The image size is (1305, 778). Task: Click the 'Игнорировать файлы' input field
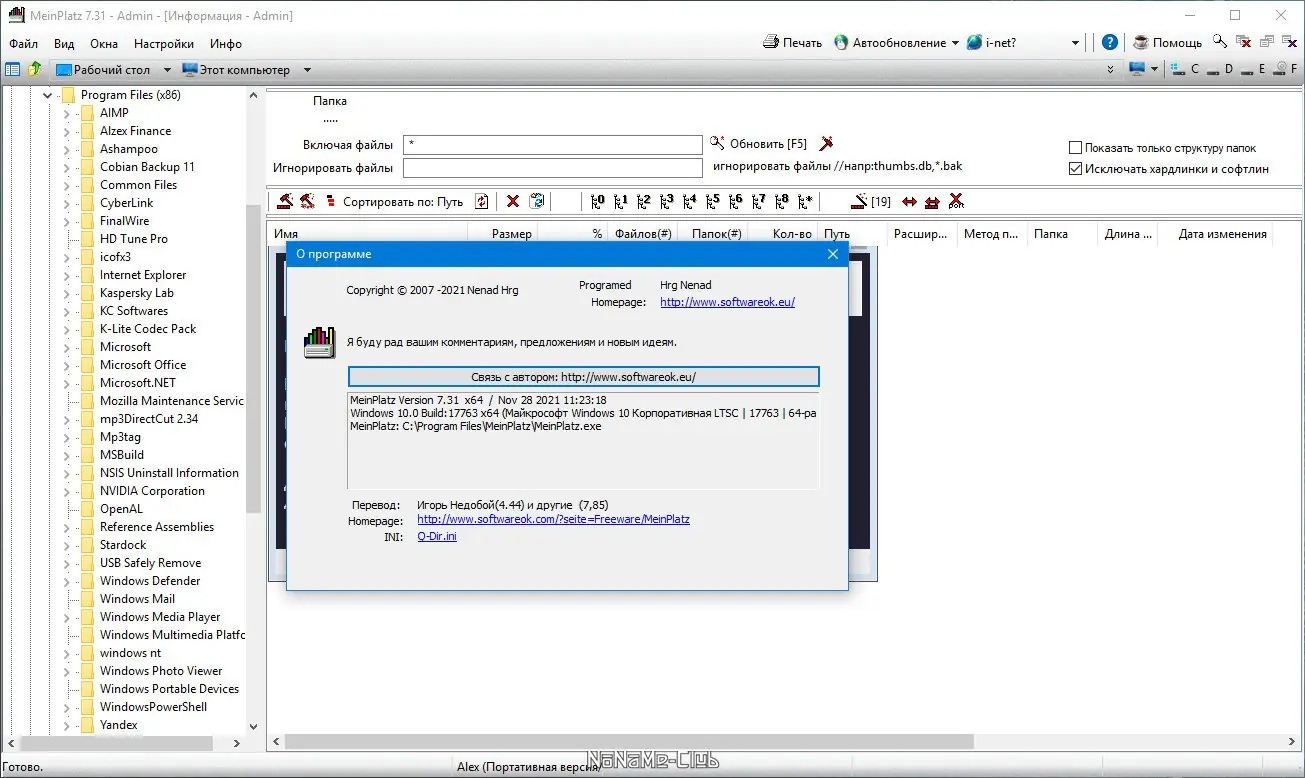[x=553, y=168]
